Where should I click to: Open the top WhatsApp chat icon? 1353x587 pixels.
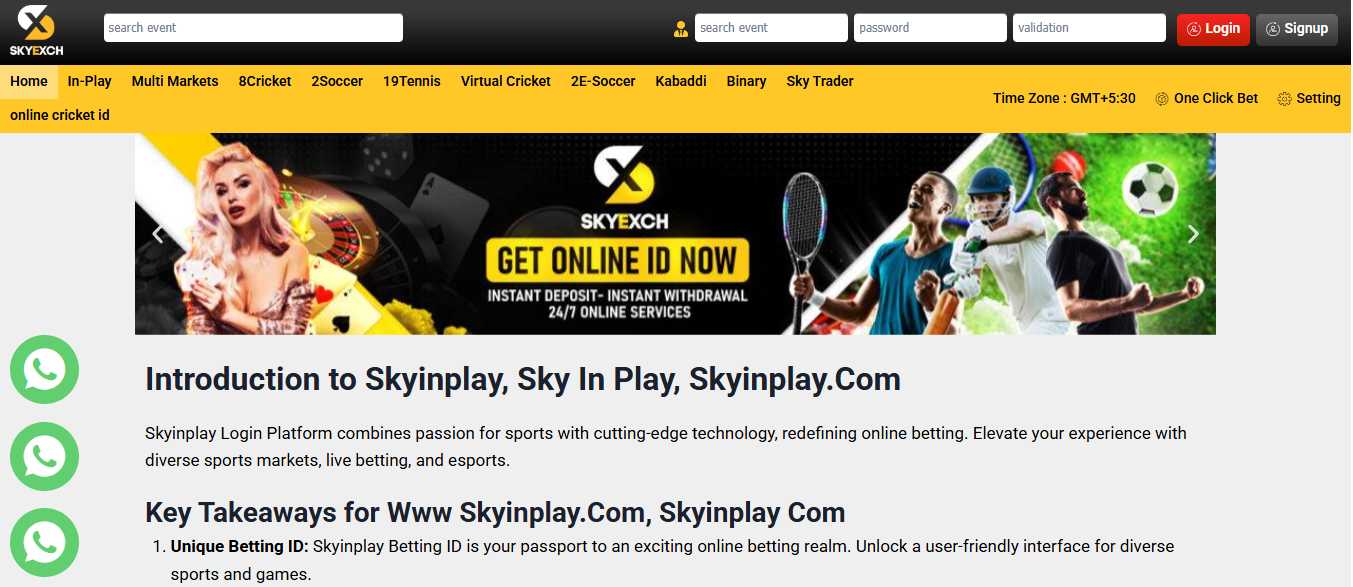tap(44, 370)
